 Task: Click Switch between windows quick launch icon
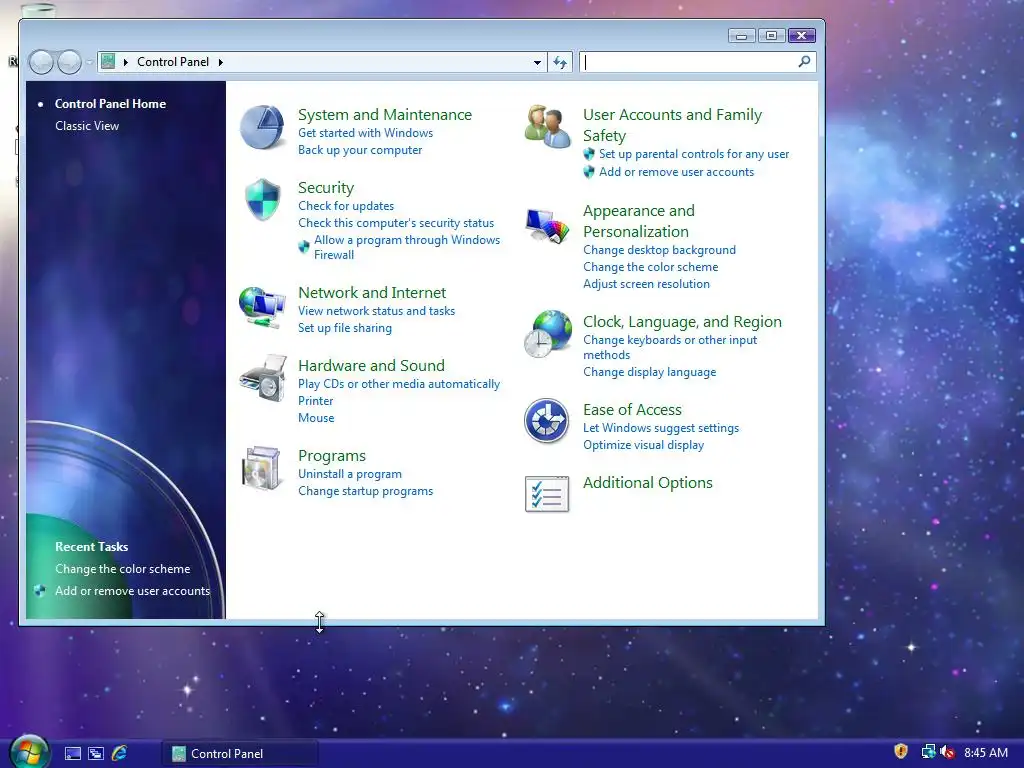[x=96, y=754]
